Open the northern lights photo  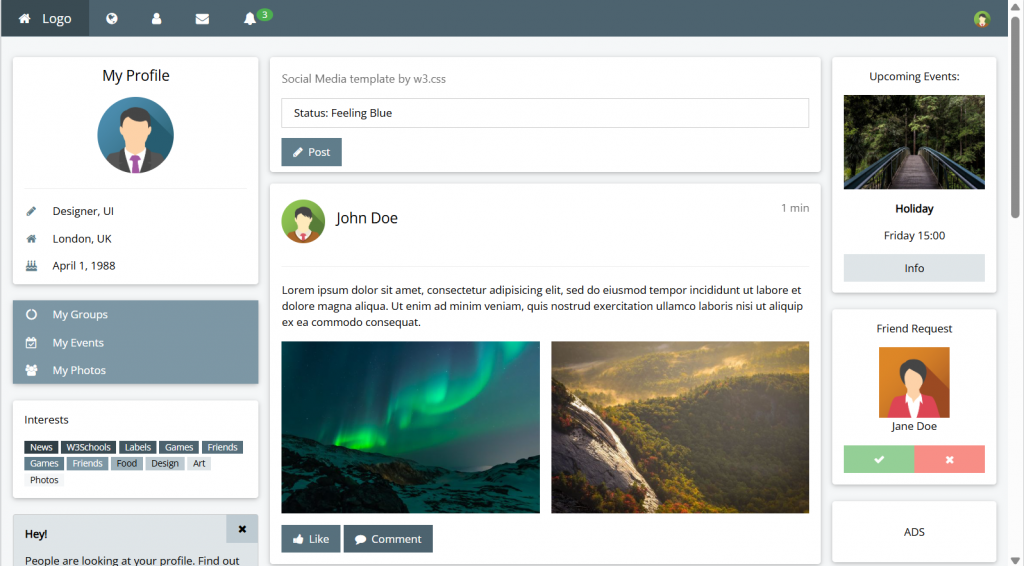pyautogui.click(x=411, y=428)
